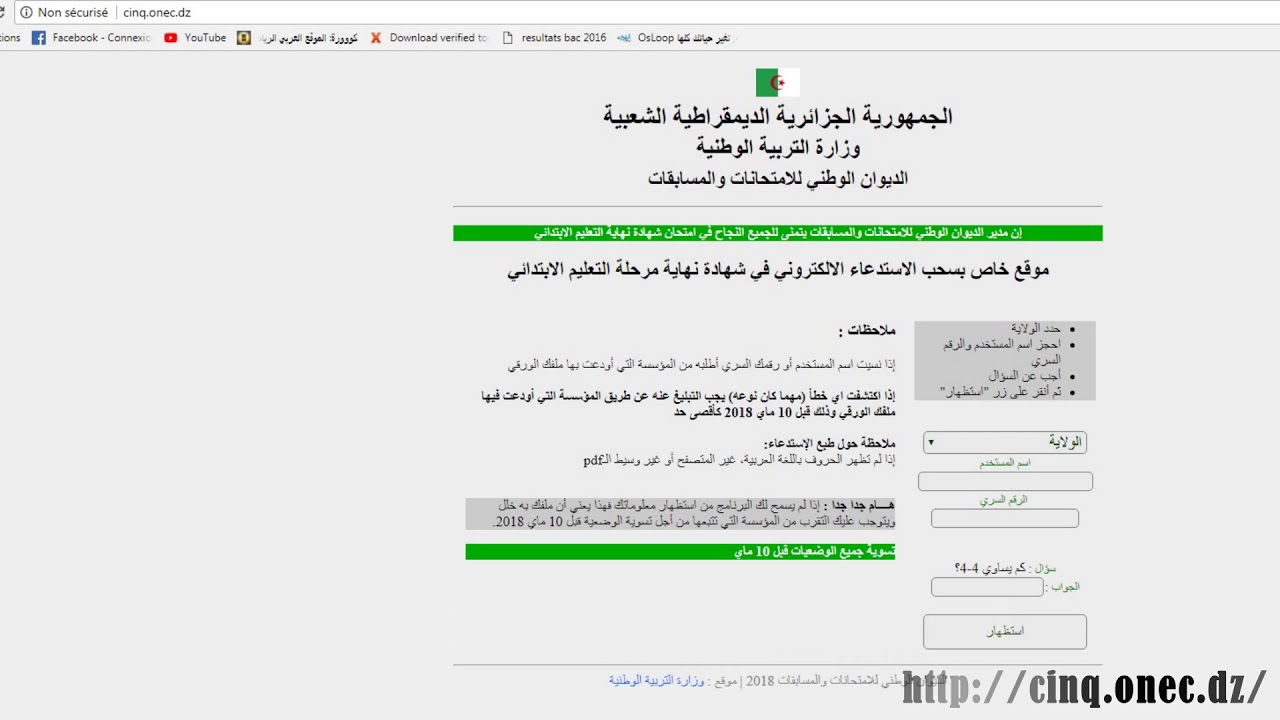Click the ملاحظات notes heading
The height and width of the screenshot is (720, 1280).
point(867,331)
